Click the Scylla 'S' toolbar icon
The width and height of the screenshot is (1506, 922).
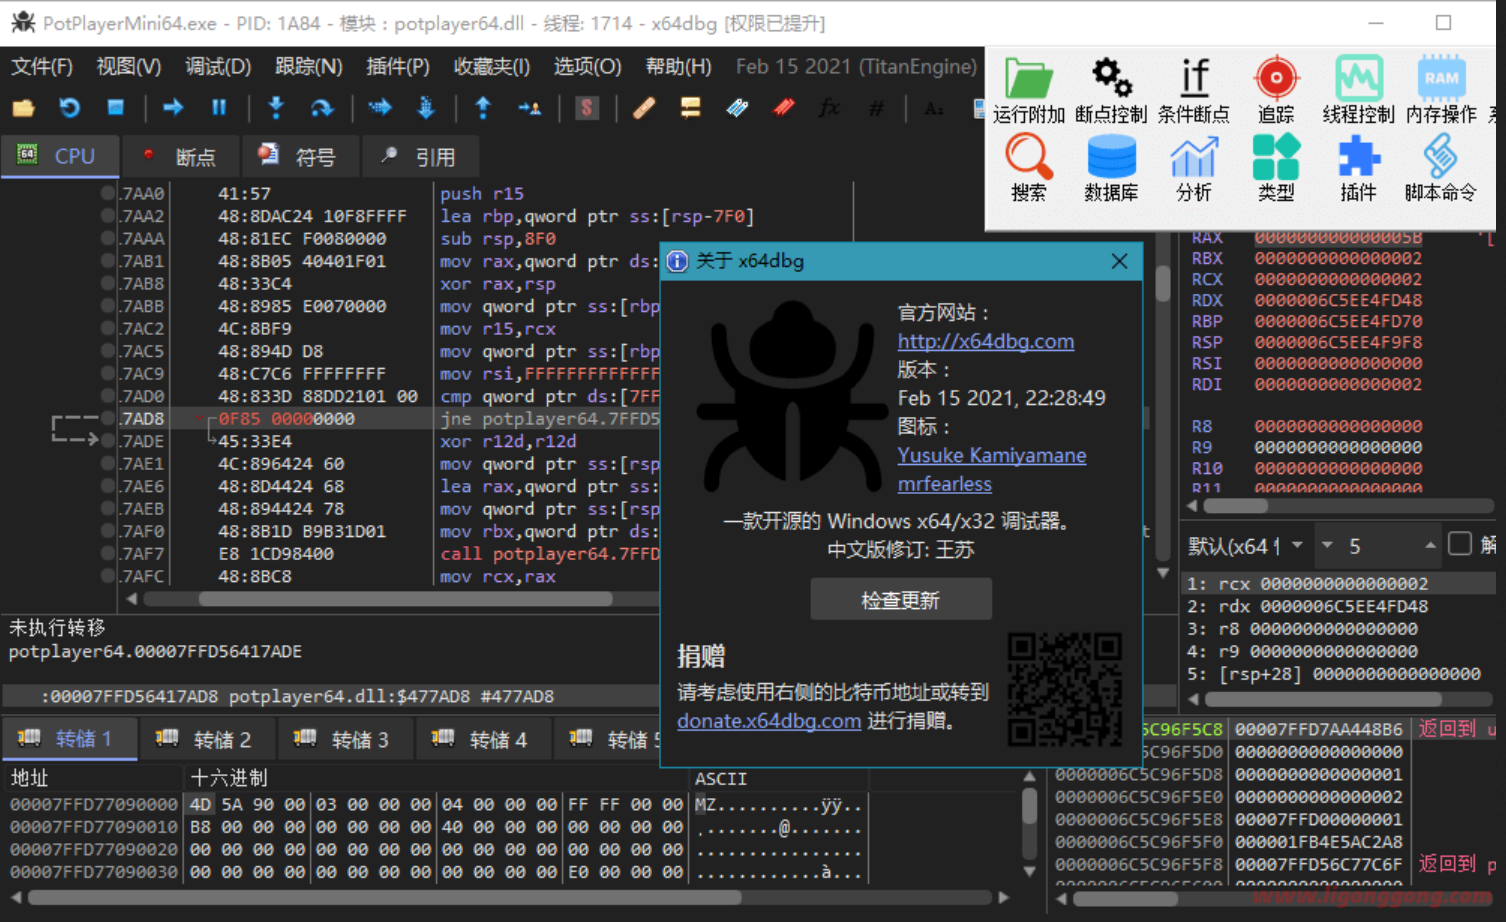coord(587,108)
